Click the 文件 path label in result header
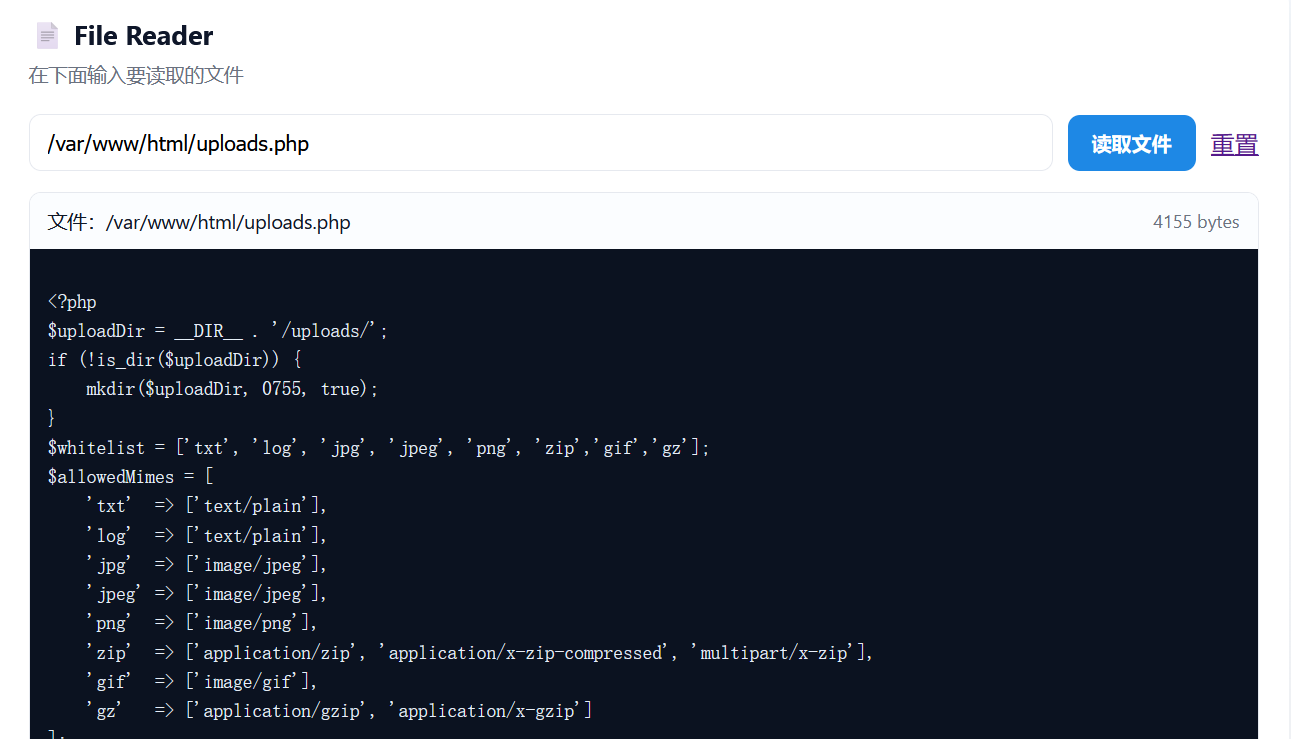This screenshot has height=739, width=1291. coord(199,222)
